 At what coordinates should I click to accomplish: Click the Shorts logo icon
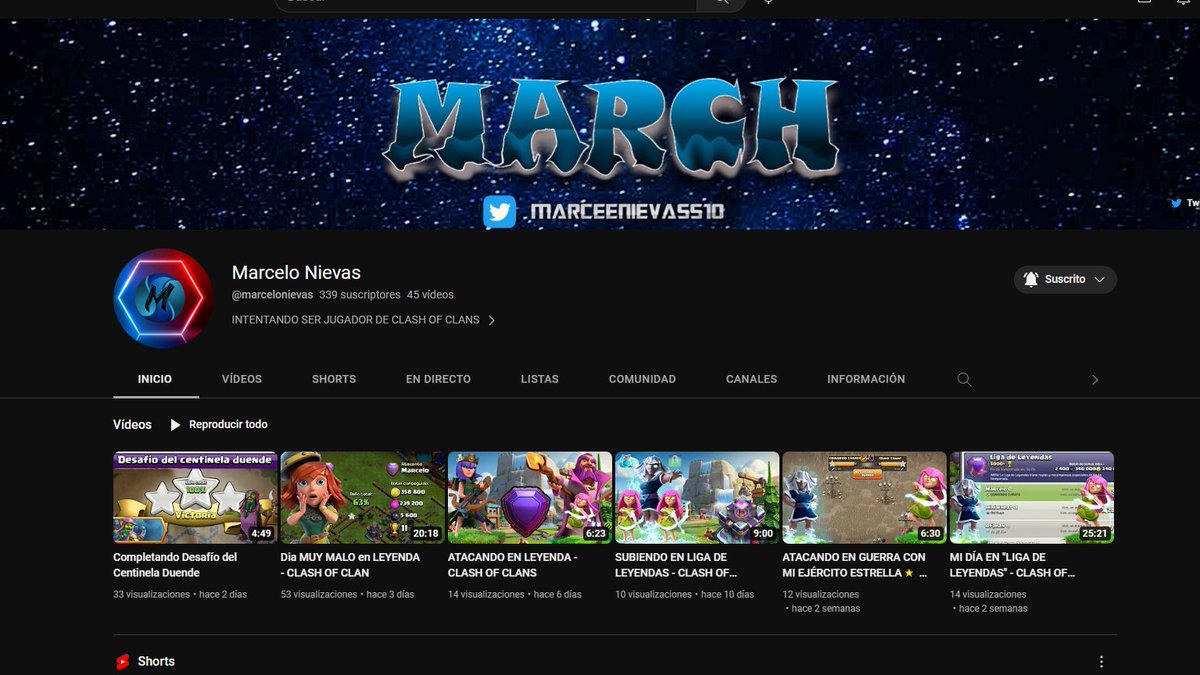coord(122,662)
